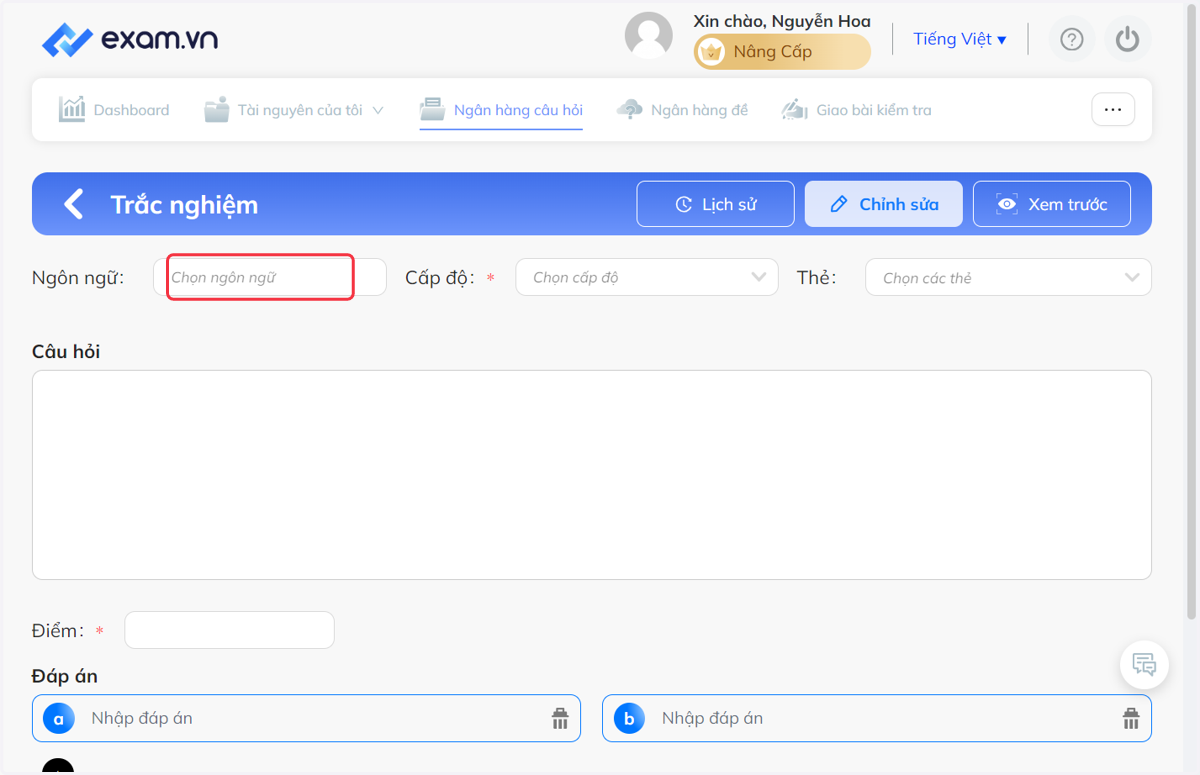Viewport: 1200px width, 775px height.
Task: Click the Tài nguyên của tôi folder icon
Action: pos(216,109)
